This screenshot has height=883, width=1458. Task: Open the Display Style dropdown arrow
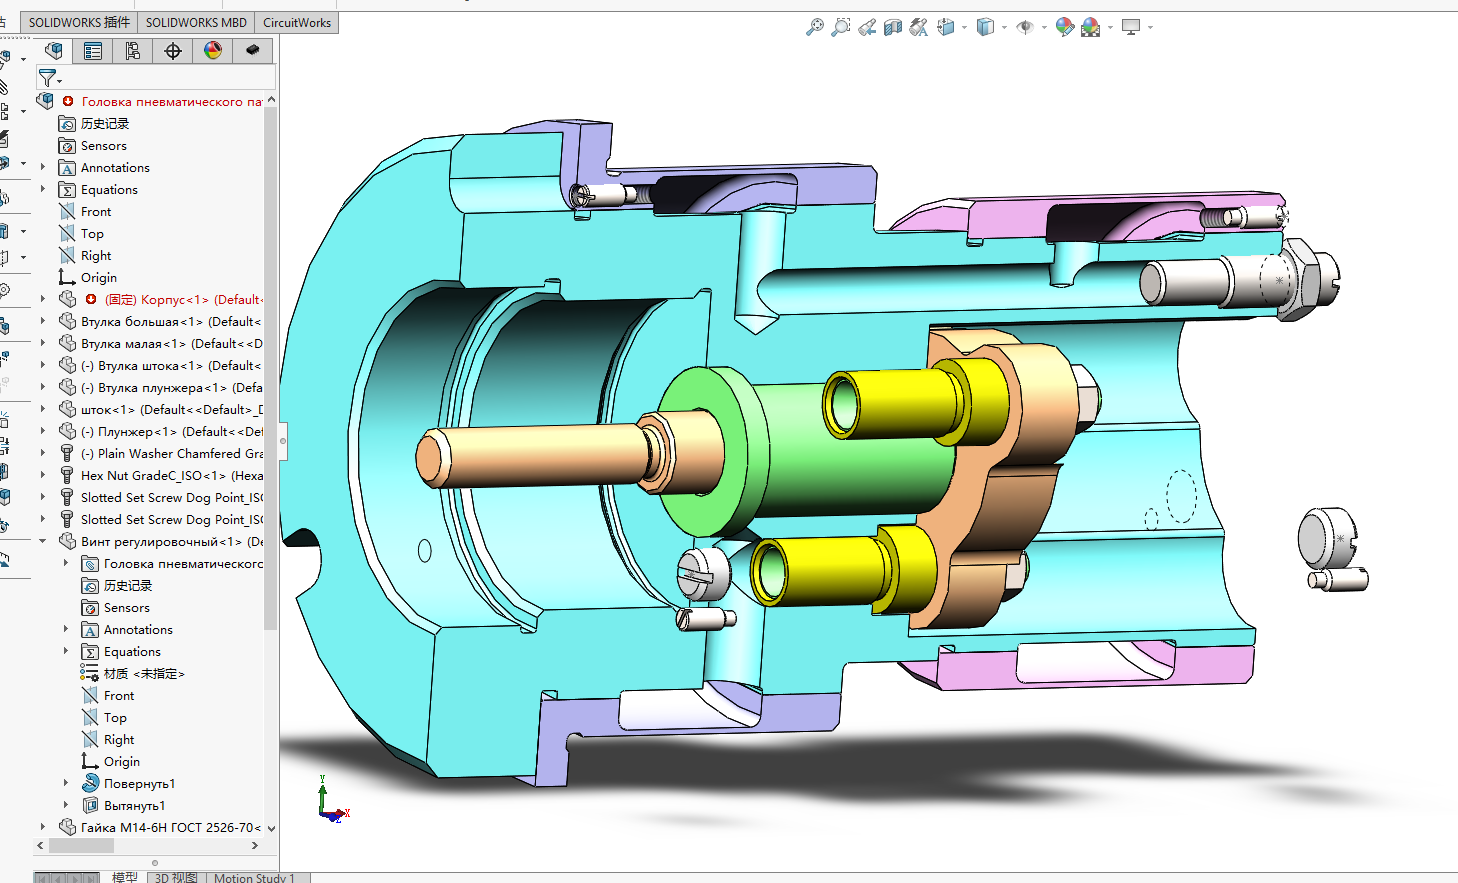1004,28
